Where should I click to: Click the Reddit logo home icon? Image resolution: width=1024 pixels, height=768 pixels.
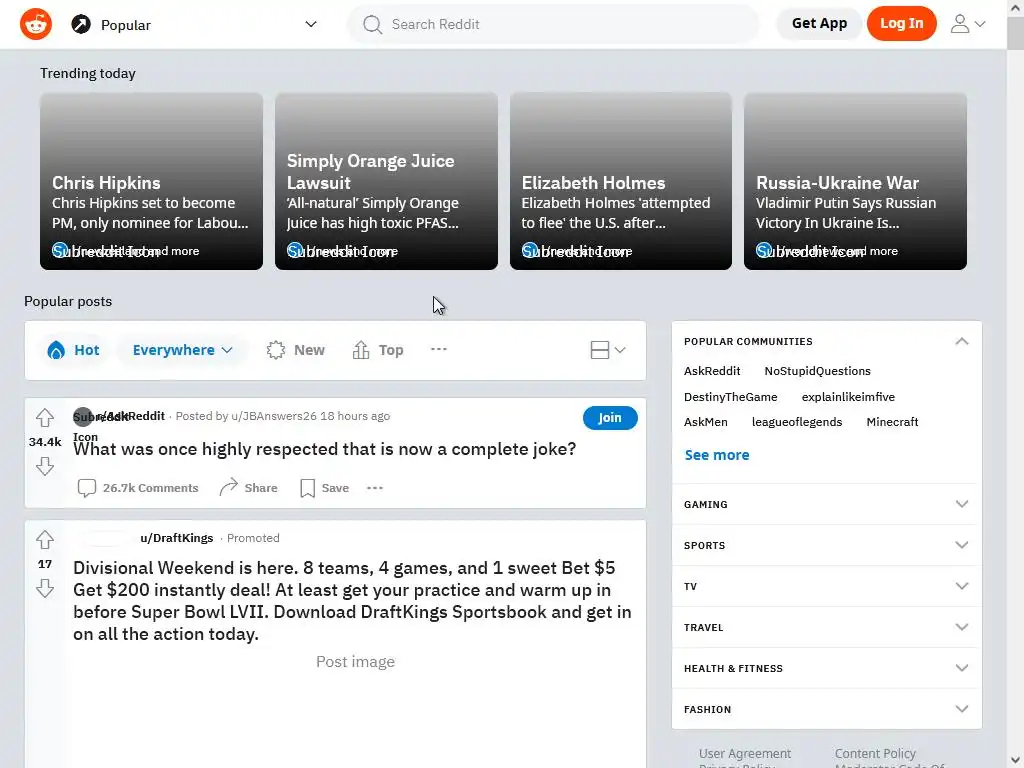(36, 24)
